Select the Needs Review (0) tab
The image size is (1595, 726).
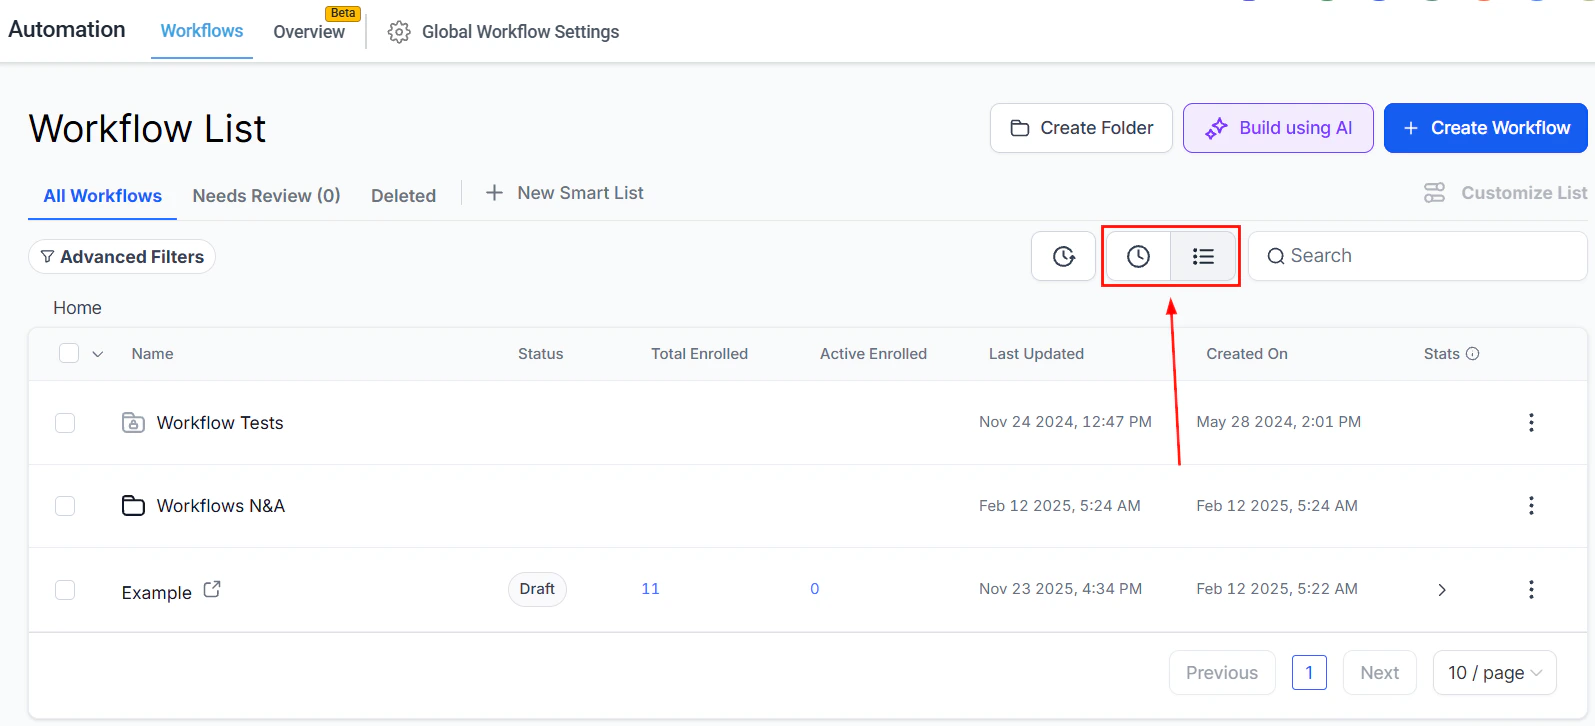267,196
